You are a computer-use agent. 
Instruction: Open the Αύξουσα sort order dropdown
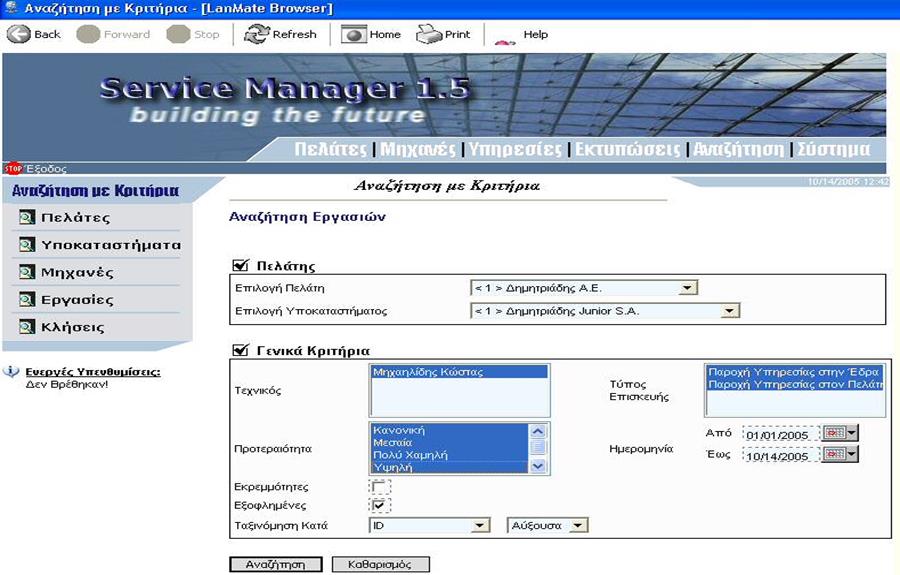(x=579, y=525)
